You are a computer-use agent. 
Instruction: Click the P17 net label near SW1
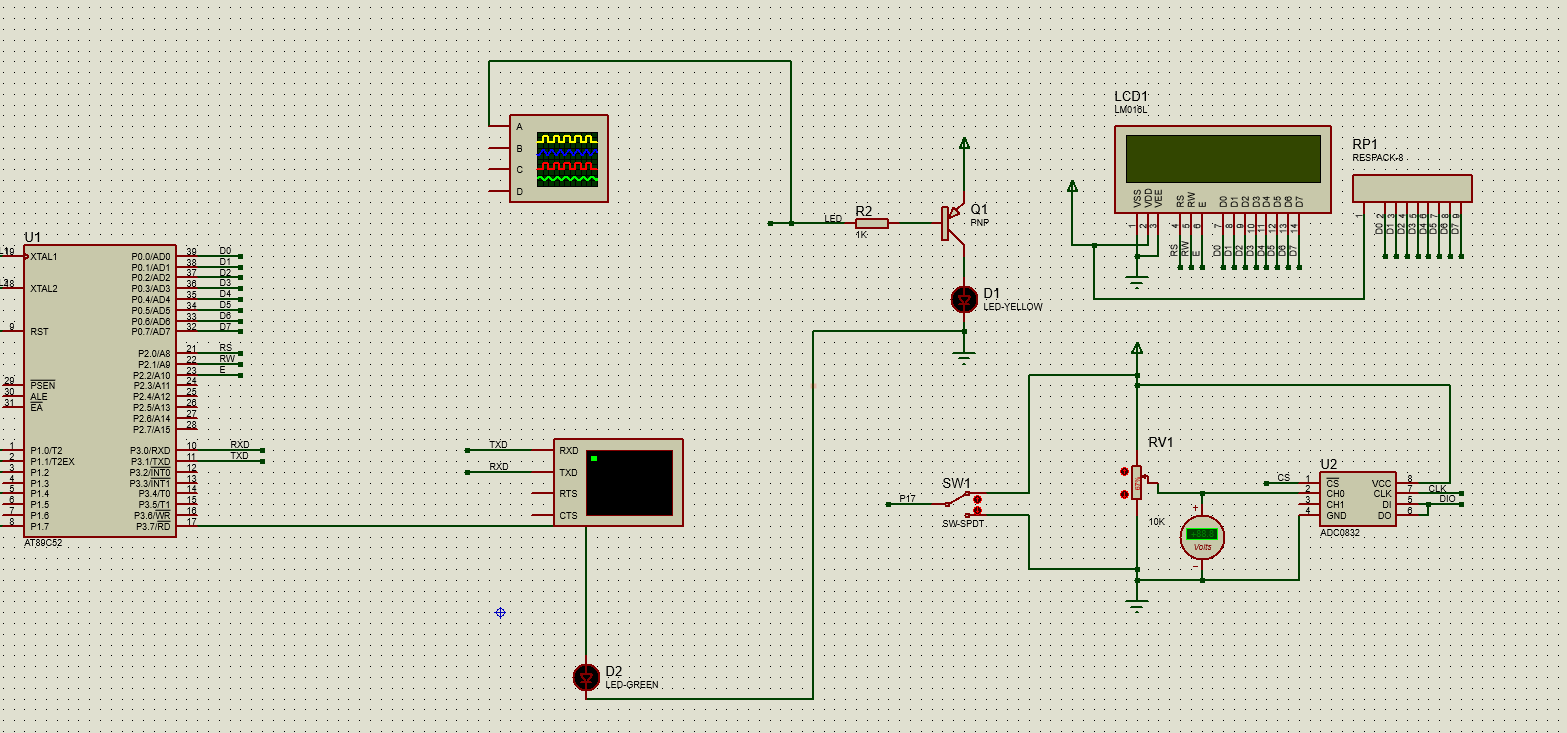point(907,498)
